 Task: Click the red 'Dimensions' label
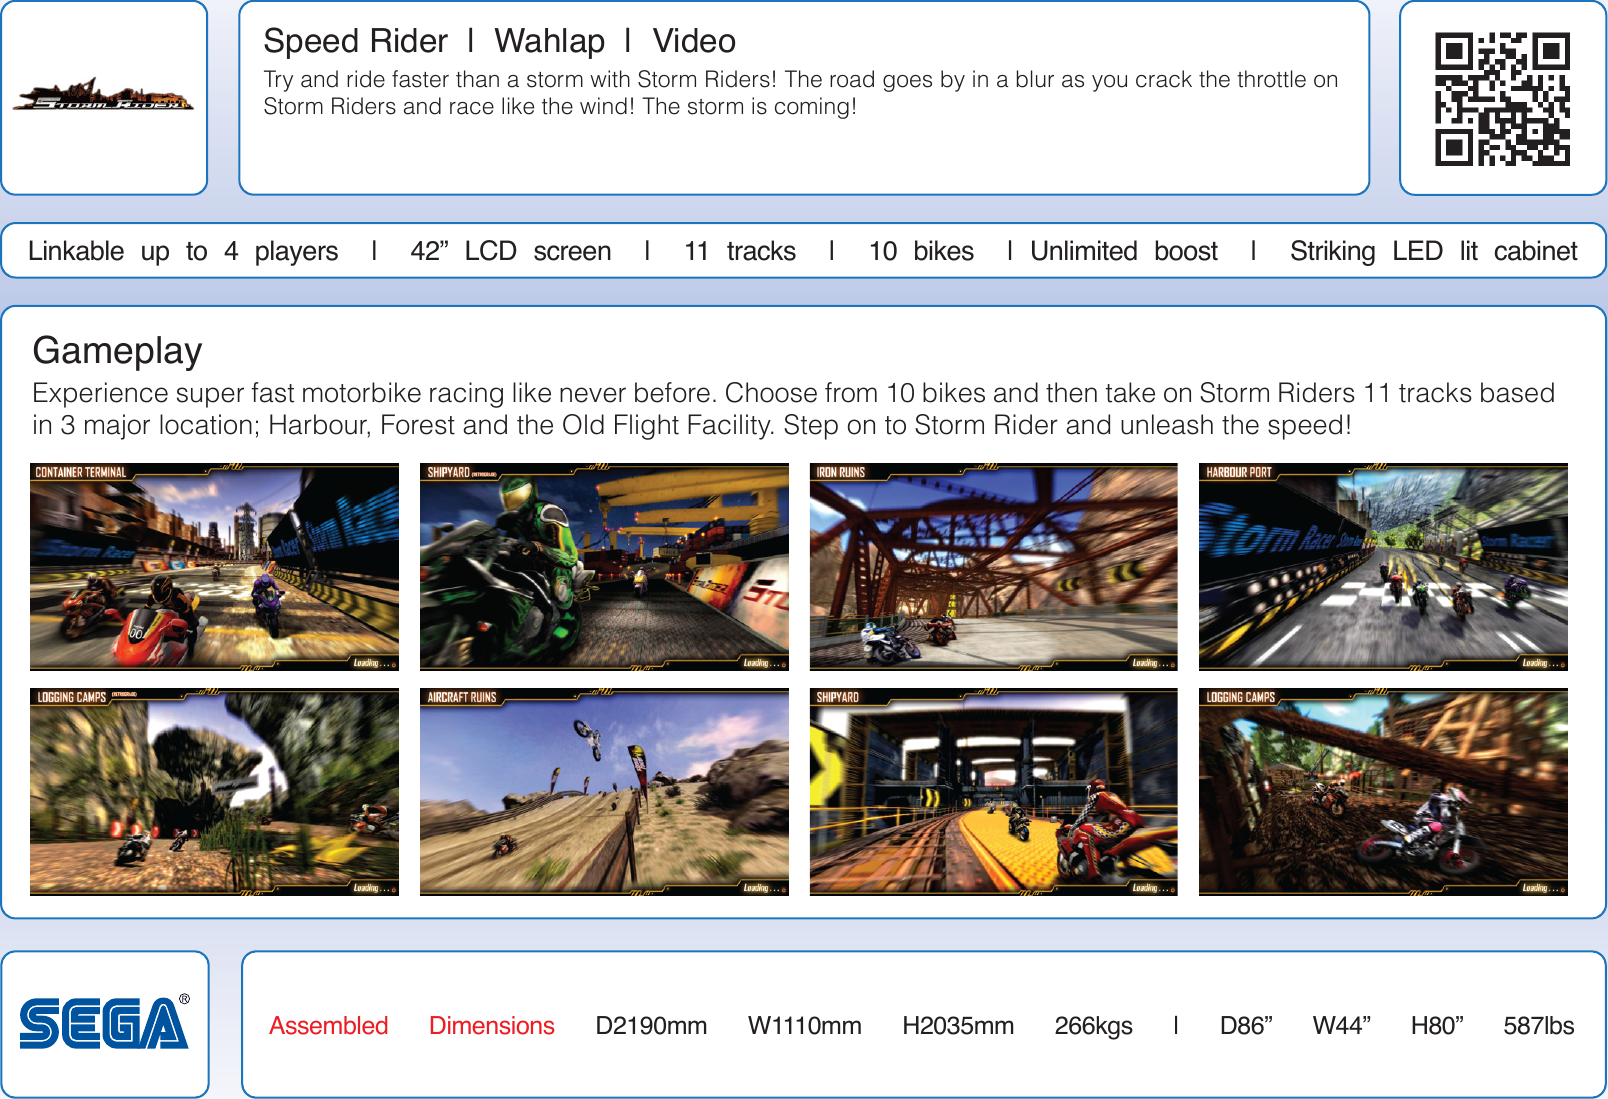pyautogui.click(x=491, y=1026)
